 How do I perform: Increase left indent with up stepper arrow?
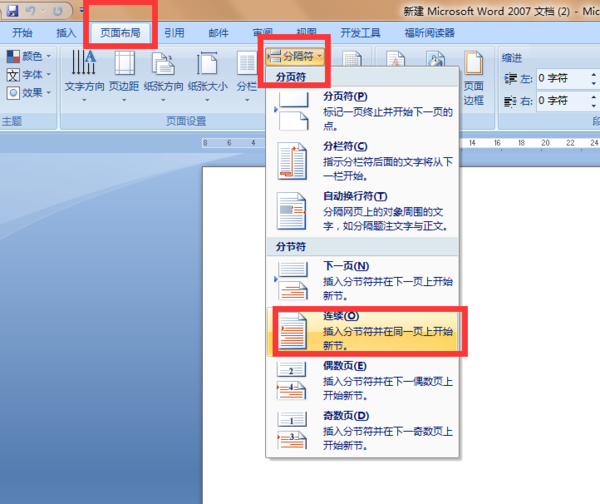click(x=593, y=74)
